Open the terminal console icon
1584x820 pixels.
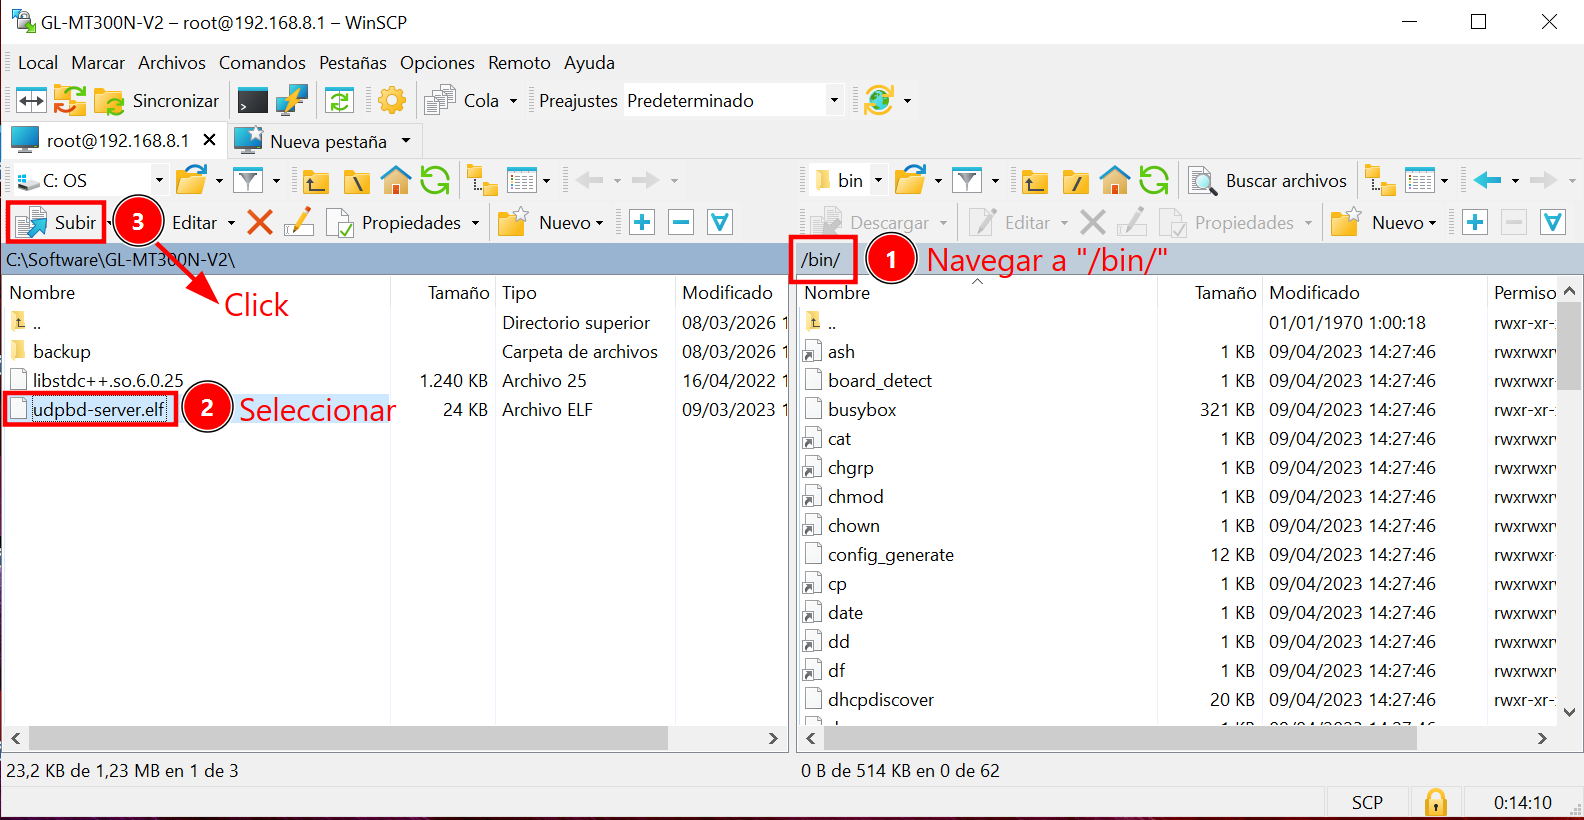[252, 101]
